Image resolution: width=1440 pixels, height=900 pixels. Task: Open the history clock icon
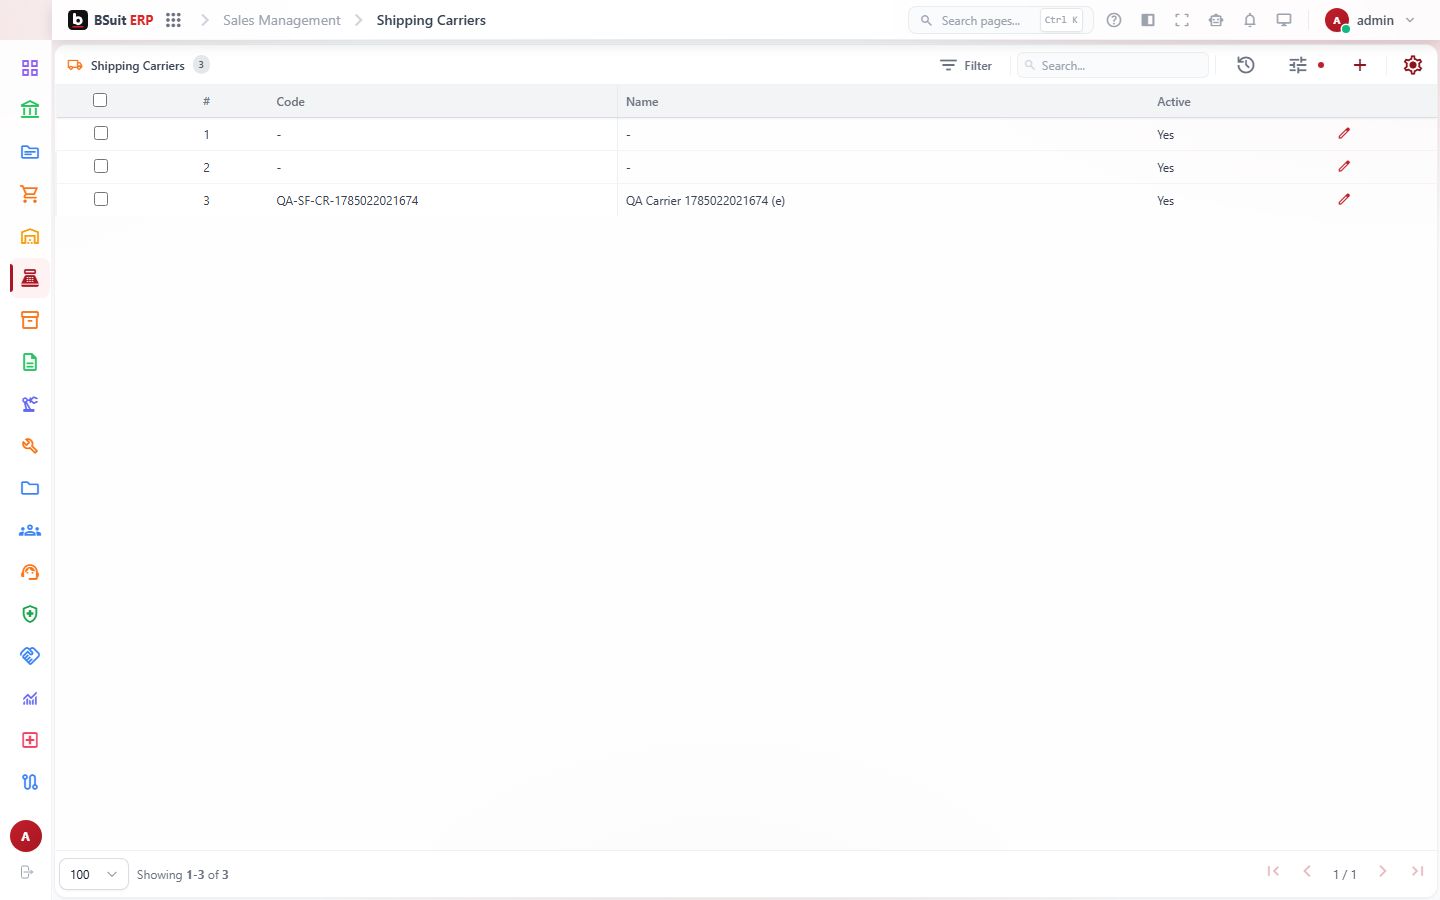(x=1246, y=65)
